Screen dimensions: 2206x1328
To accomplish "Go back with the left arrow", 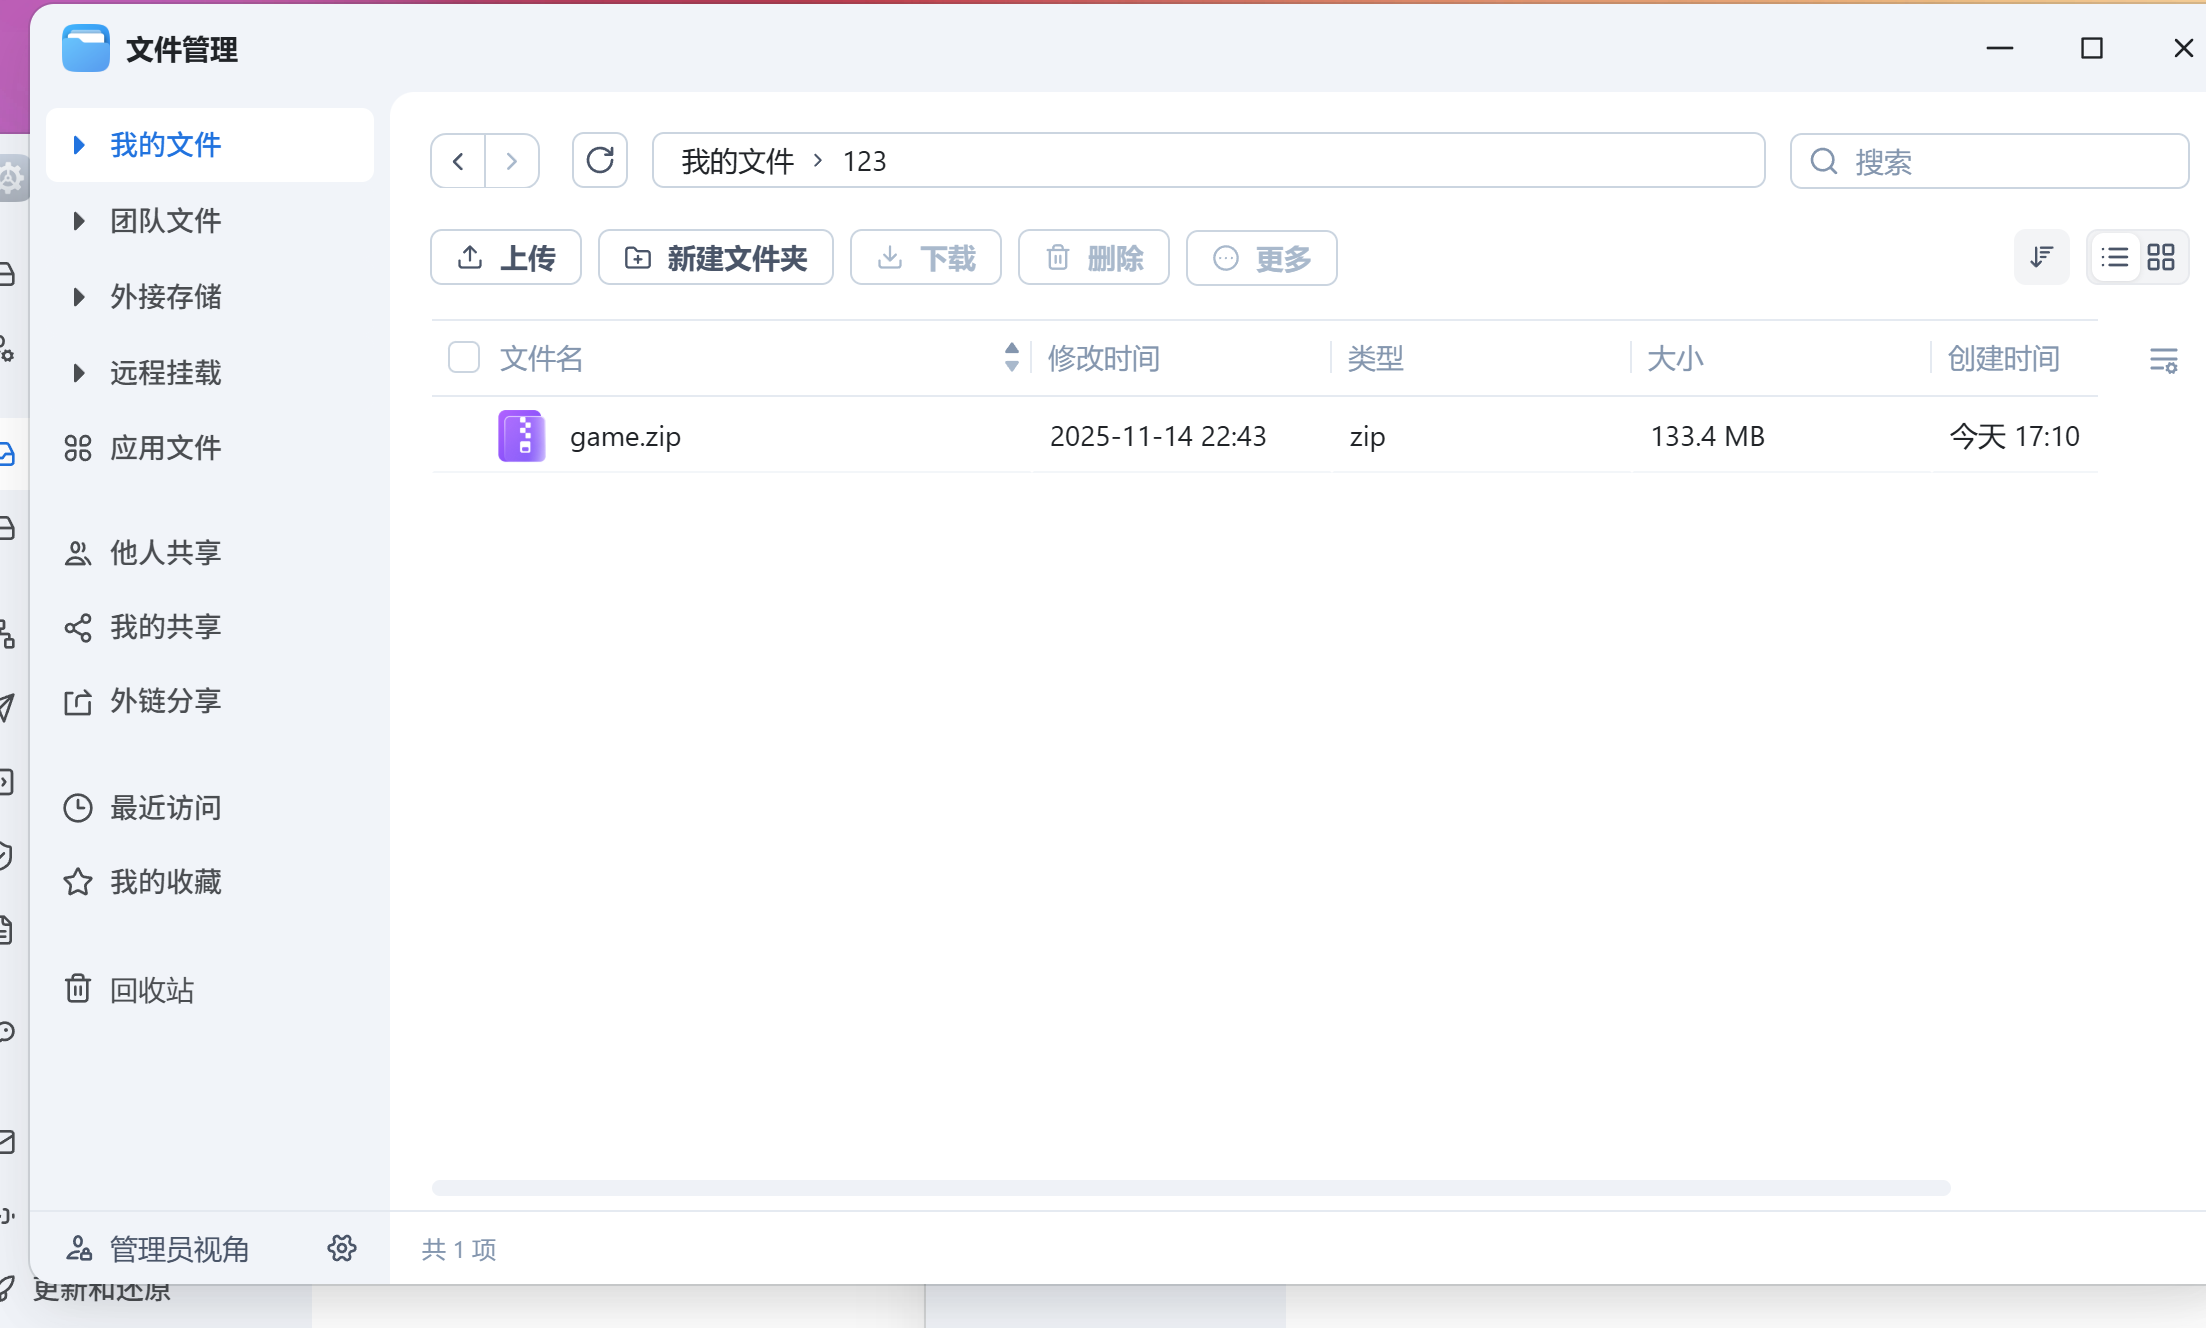I will click(x=458, y=160).
